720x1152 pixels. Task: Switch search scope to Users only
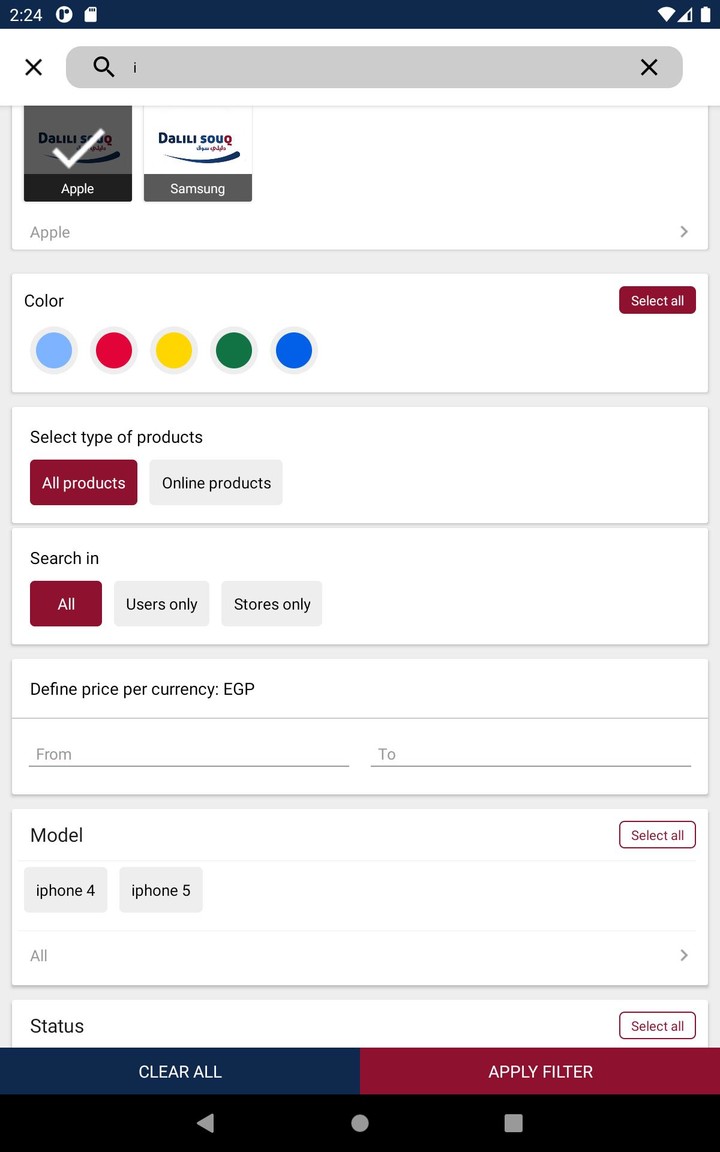161,604
